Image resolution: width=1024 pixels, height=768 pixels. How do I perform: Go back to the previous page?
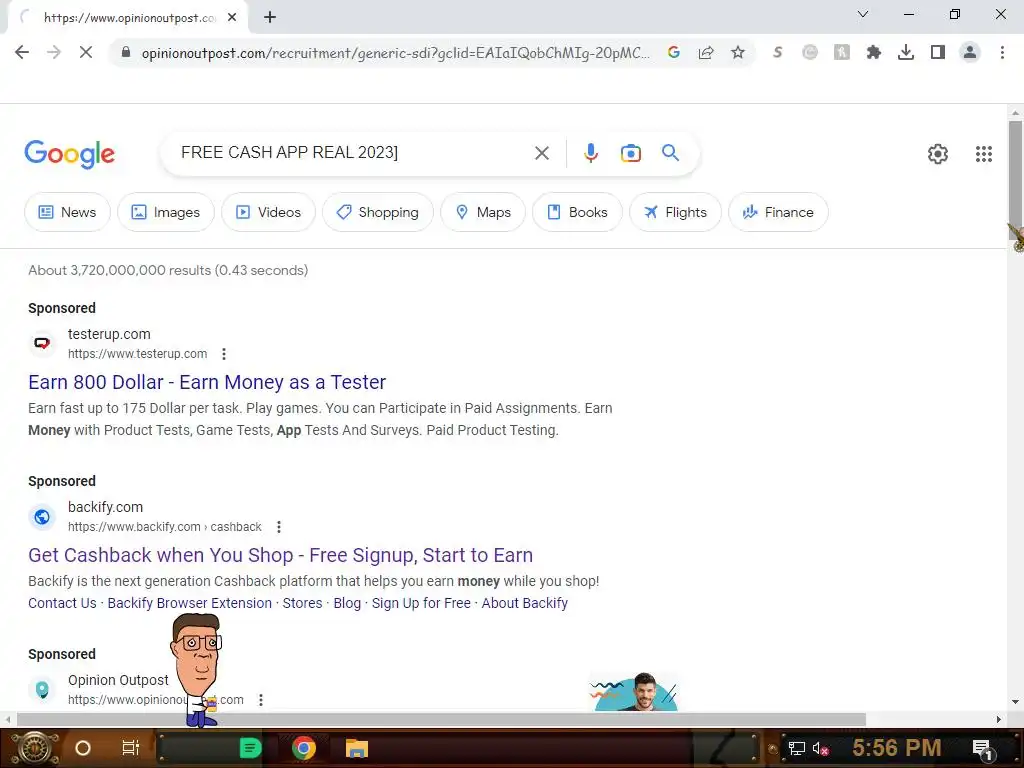(x=22, y=52)
